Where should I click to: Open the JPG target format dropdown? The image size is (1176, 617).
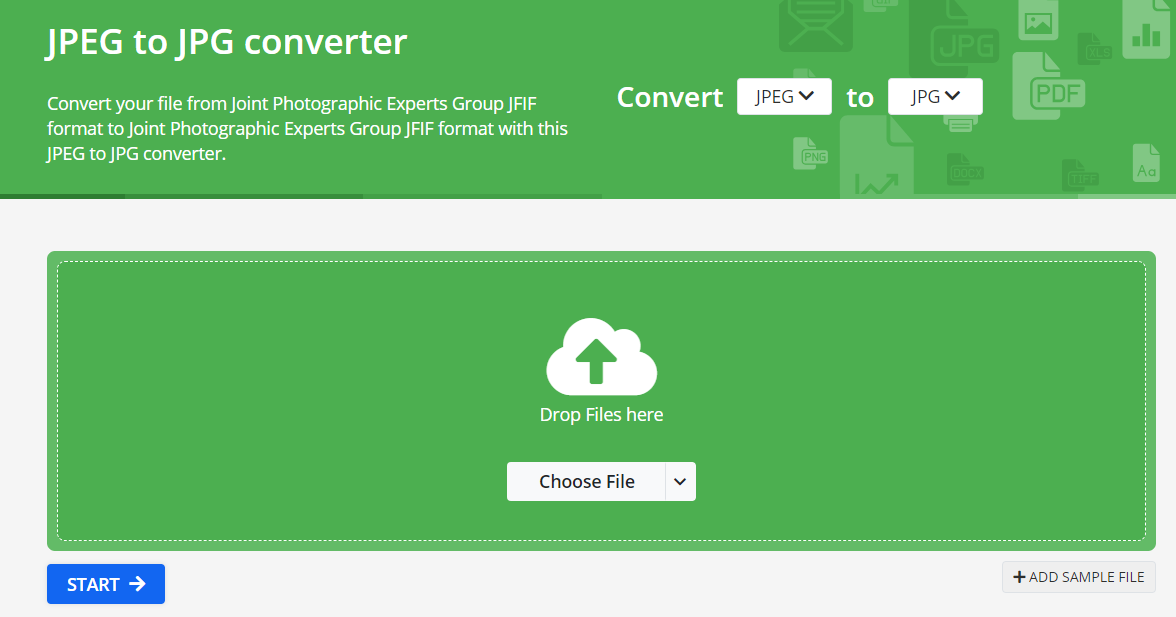coord(935,97)
